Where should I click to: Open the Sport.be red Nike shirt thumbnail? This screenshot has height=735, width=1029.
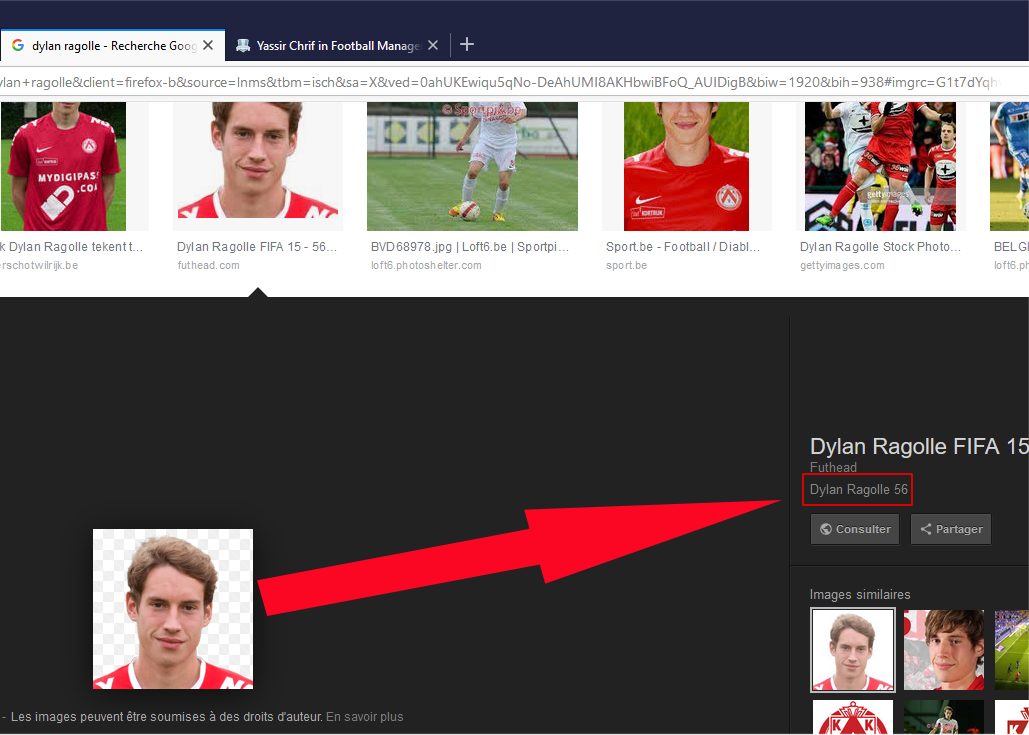click(686, 166)
